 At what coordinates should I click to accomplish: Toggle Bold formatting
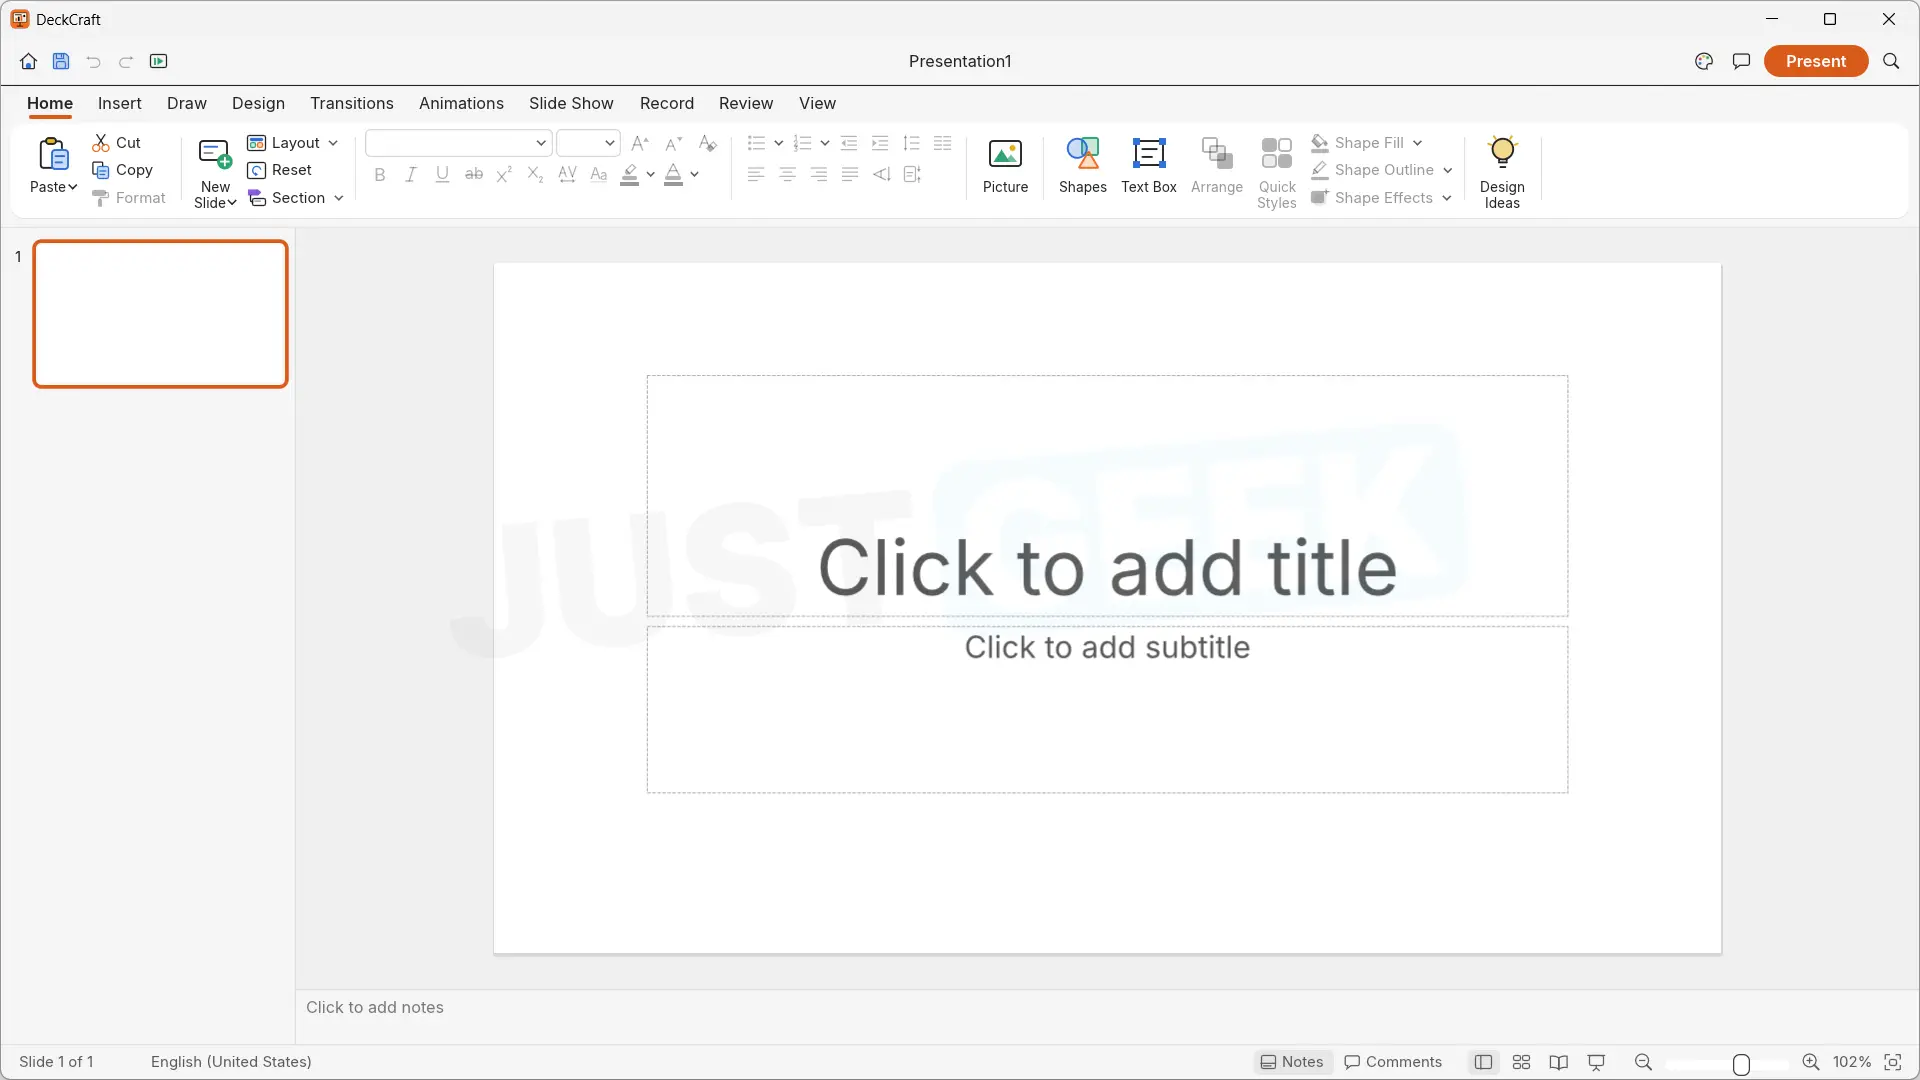click(x=379, y=175)
